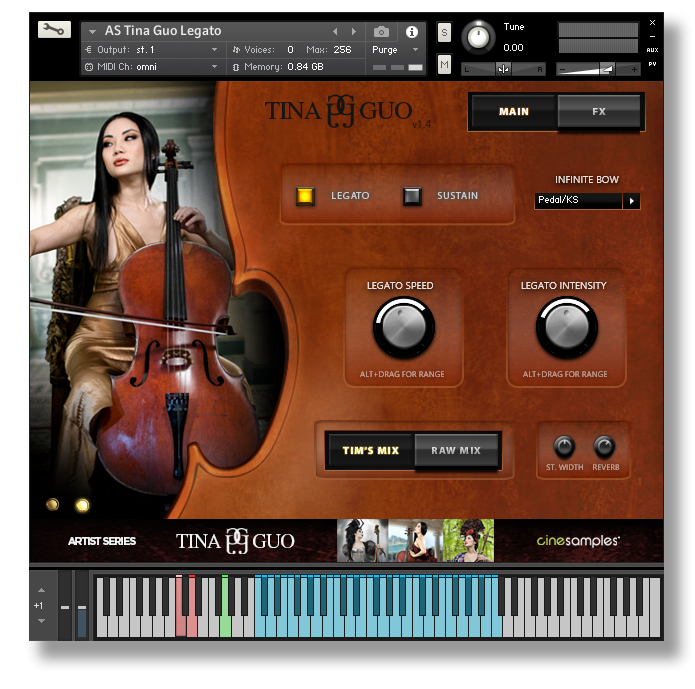
Task: Toggle the AUX sends view
Action: [652, 50]
